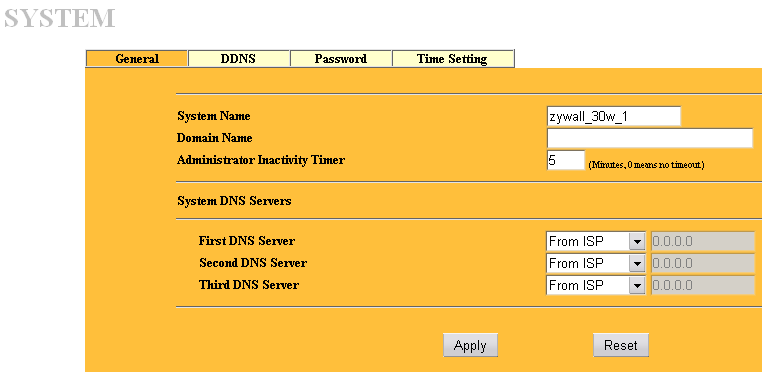Click the First DNS Server IP field
This screenshot has width=762, height=379.
tap(703, 241)
